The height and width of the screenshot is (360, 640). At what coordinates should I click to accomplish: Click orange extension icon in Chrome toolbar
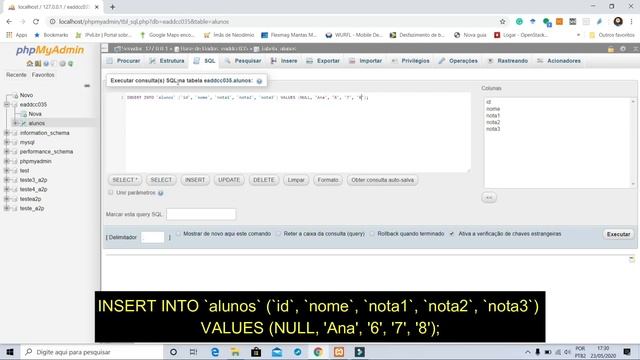point(560,22)
